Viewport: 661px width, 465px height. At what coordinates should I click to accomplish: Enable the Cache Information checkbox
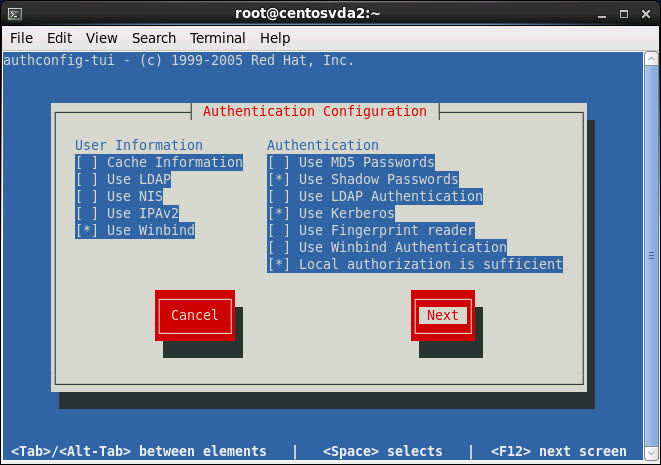(x=159, y=162)
